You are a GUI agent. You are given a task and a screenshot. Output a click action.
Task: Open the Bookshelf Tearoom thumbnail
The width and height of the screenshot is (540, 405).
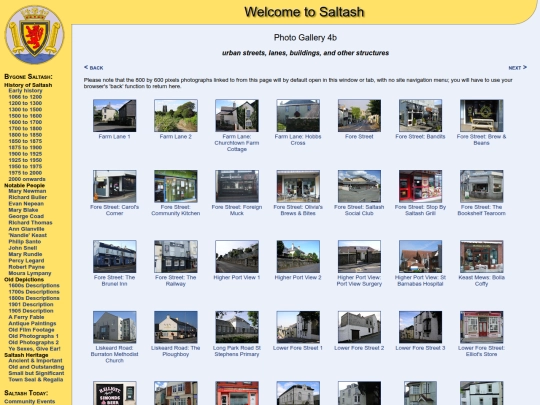click(x=481, y=186)
